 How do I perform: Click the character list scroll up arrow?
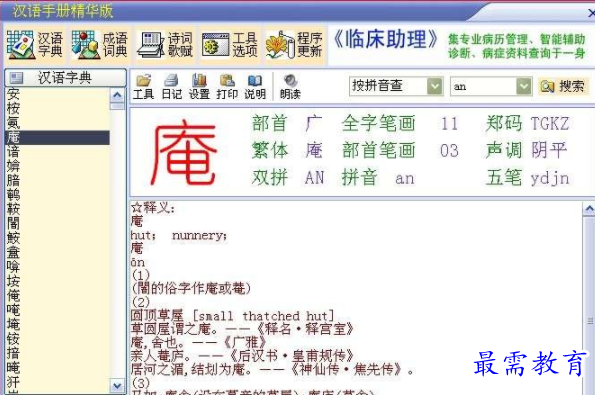[117, 95]
